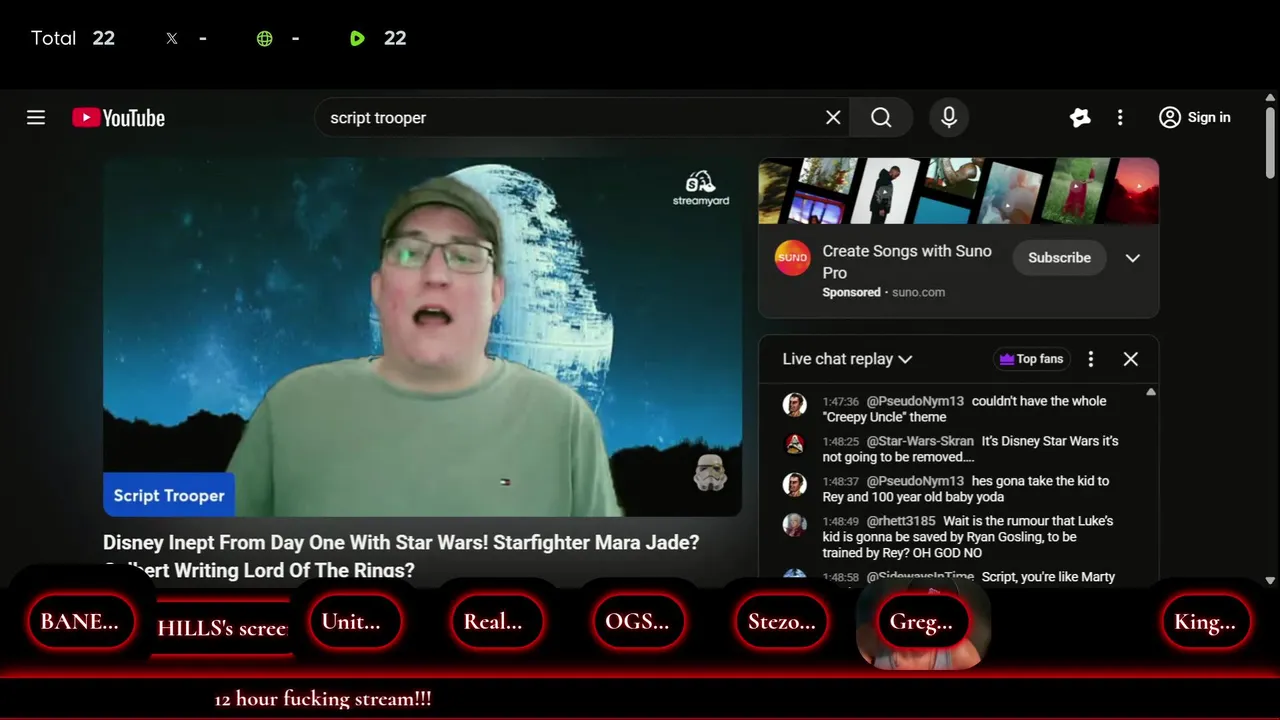Open the live chat three-dot options menu
The image size is (1280, 720).
[1091, 359]
